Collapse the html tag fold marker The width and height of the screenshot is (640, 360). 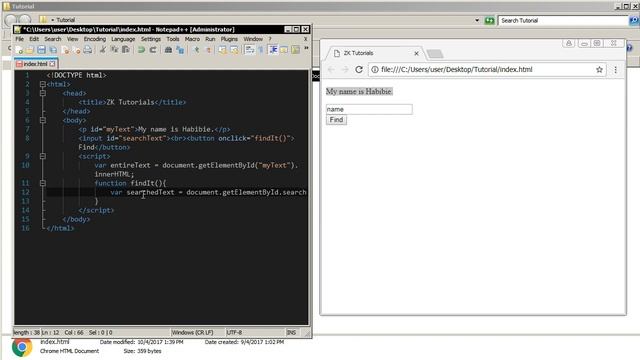tap(42, 84)
